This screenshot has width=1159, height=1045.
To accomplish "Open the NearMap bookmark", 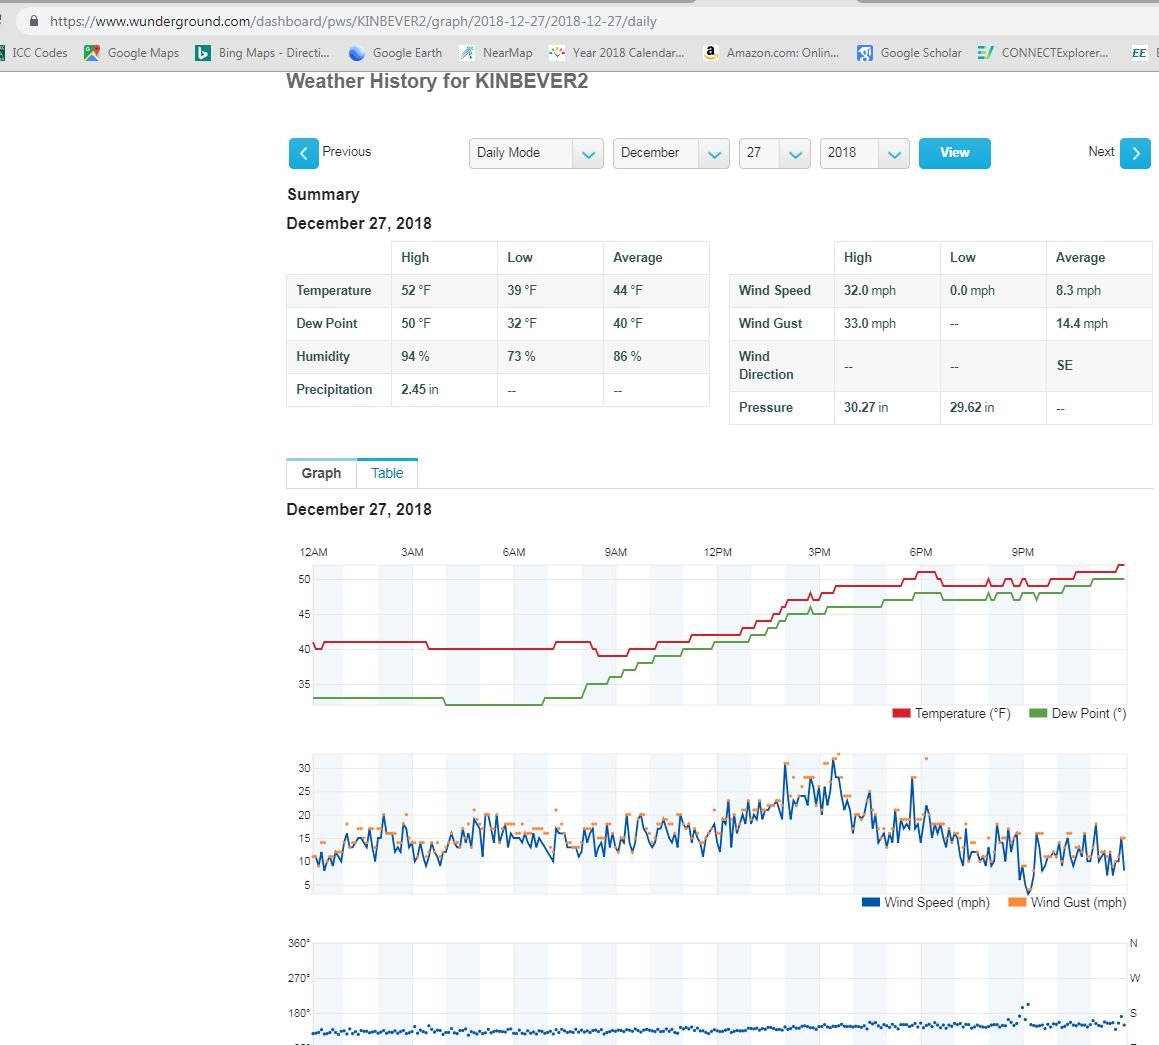I will tap(496, 52).
